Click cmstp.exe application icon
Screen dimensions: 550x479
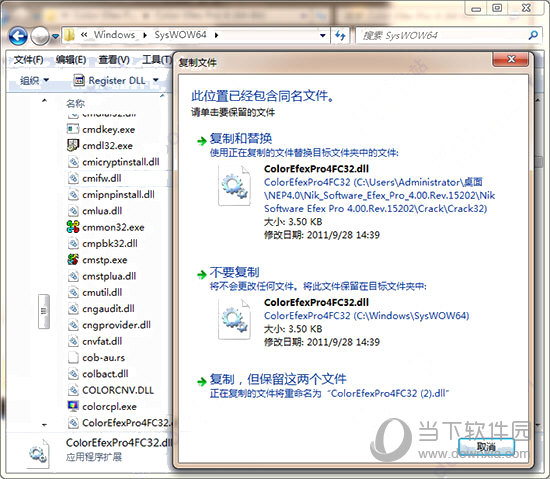73,259
